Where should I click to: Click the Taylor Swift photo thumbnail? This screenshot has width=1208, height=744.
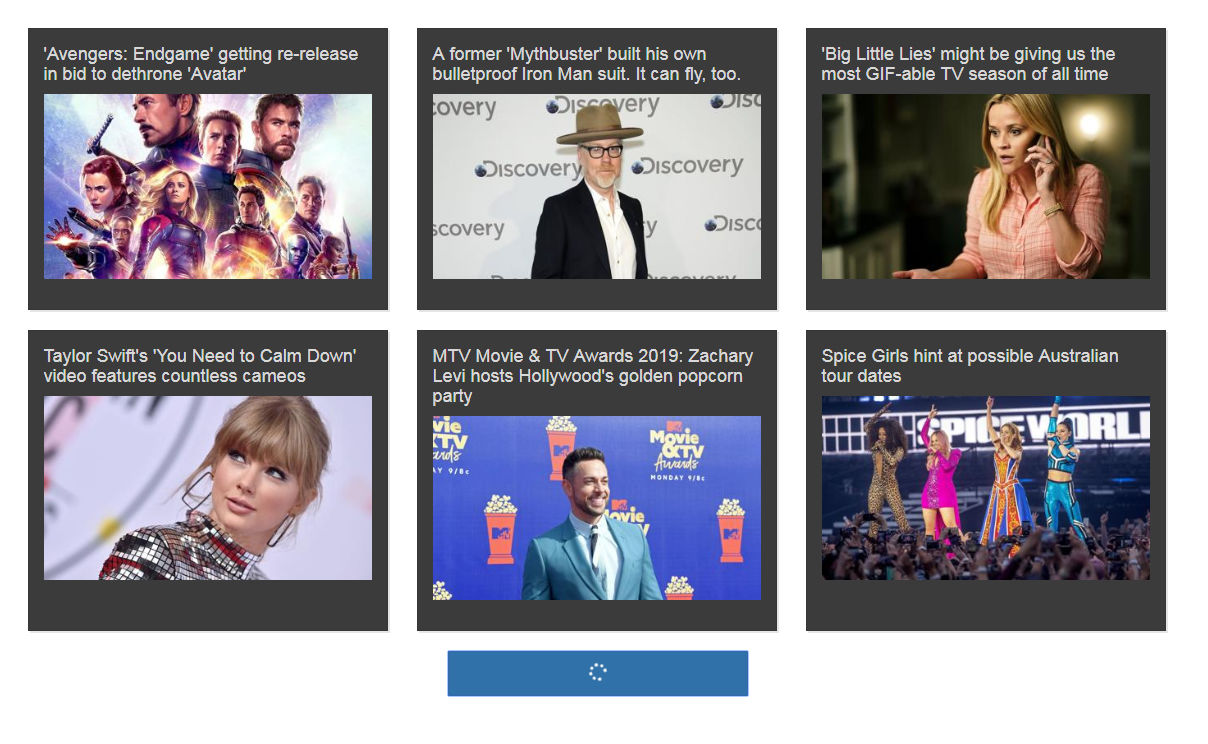[x=208, y=488]
